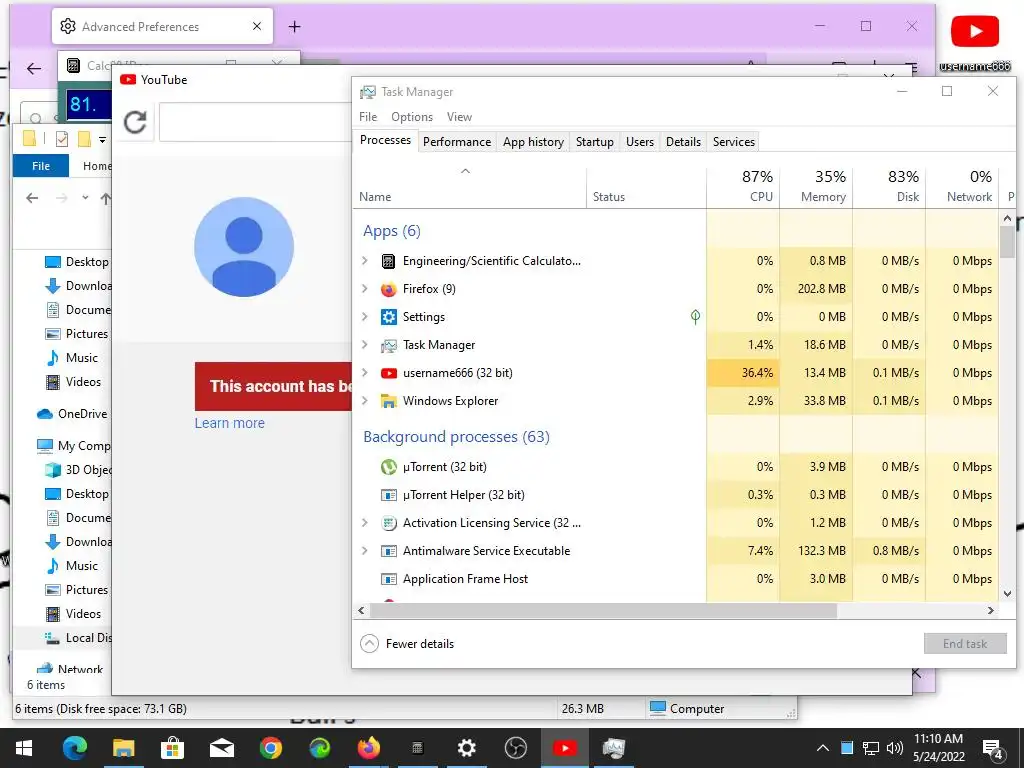The image size is (1024, 768).
Task: Click the Users tab
Action: 639,142
